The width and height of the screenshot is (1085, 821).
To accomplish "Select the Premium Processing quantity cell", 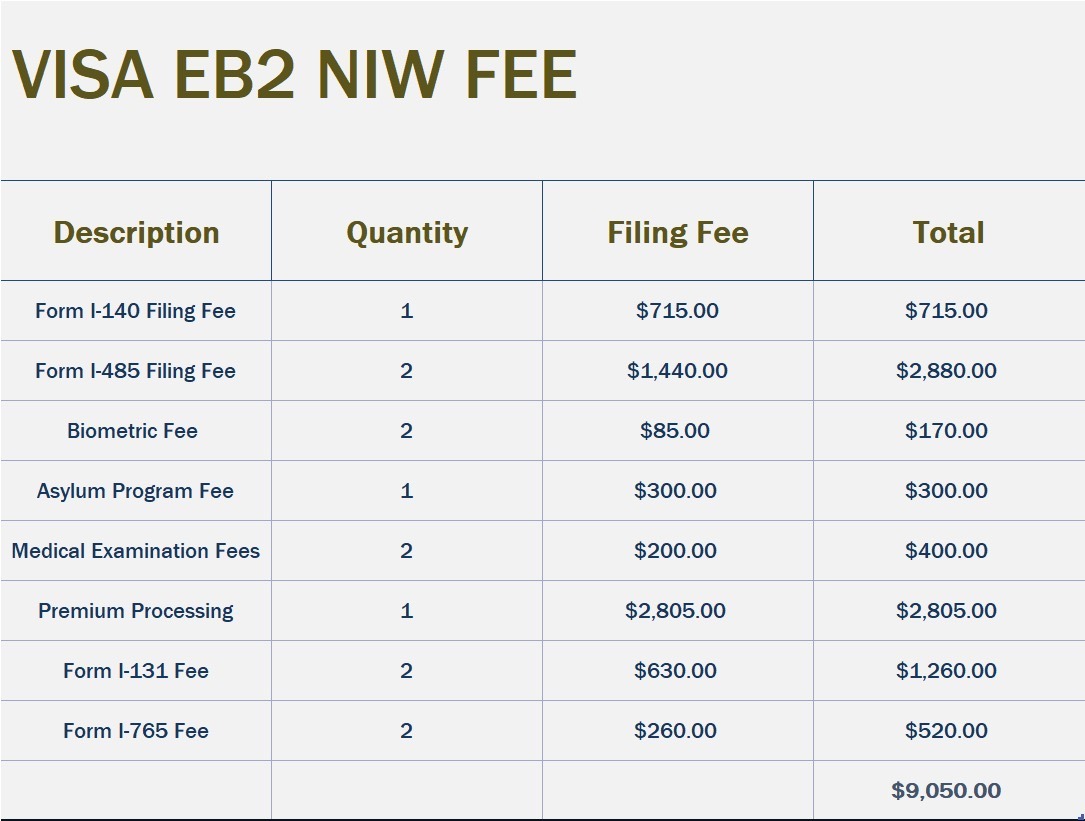I will coord(406,611).
